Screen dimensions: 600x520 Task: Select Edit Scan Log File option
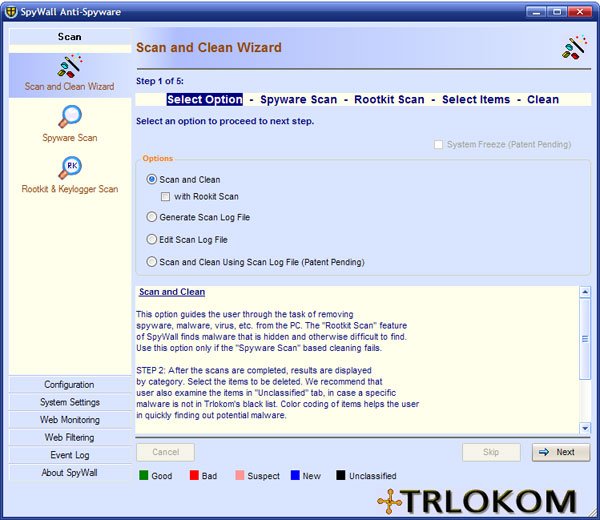(152, 240)
